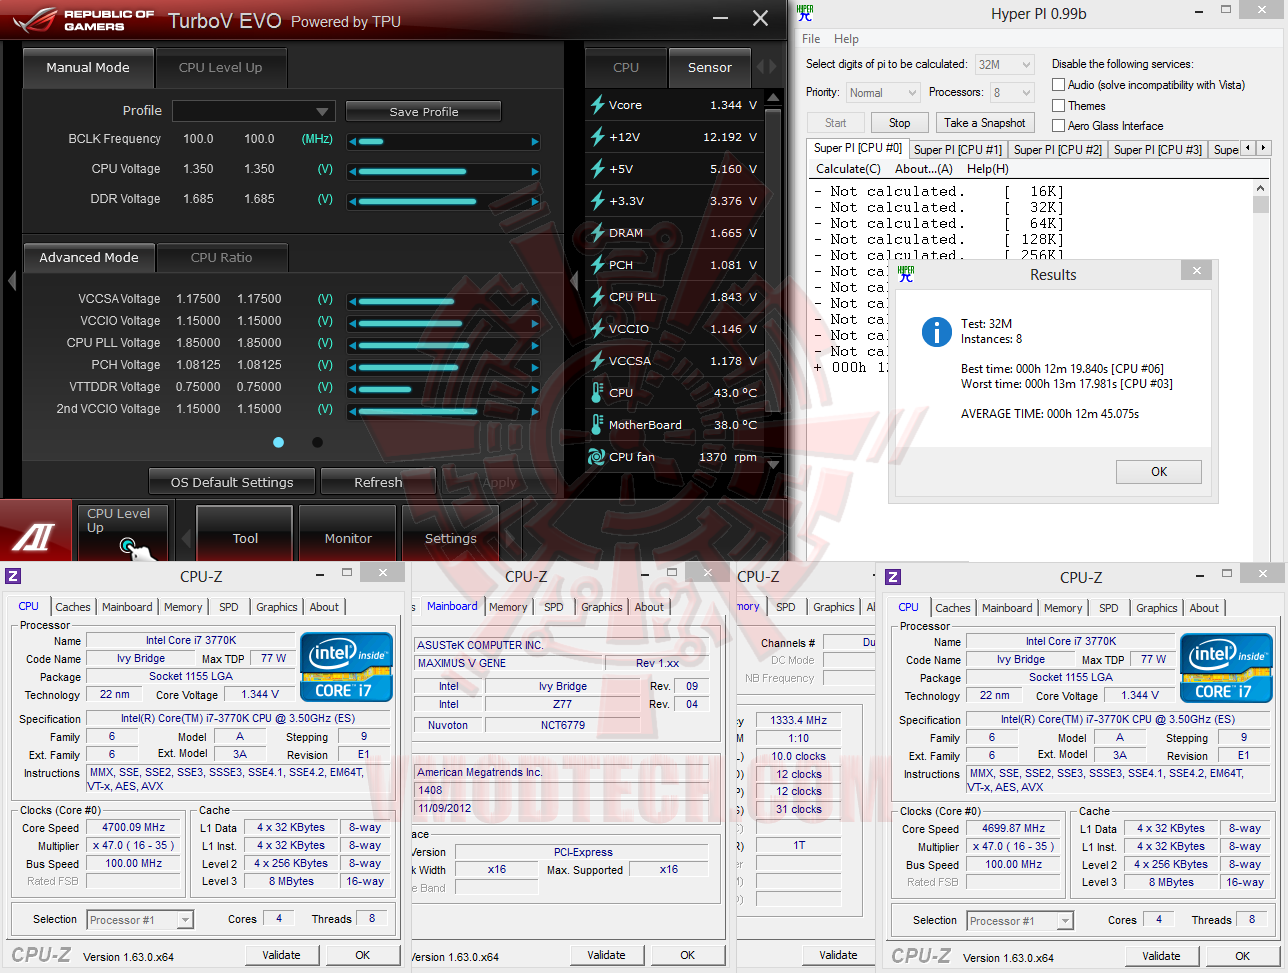Click the blue info icon in Results dialog
The image size is (1288, 973).
point(936,331)
